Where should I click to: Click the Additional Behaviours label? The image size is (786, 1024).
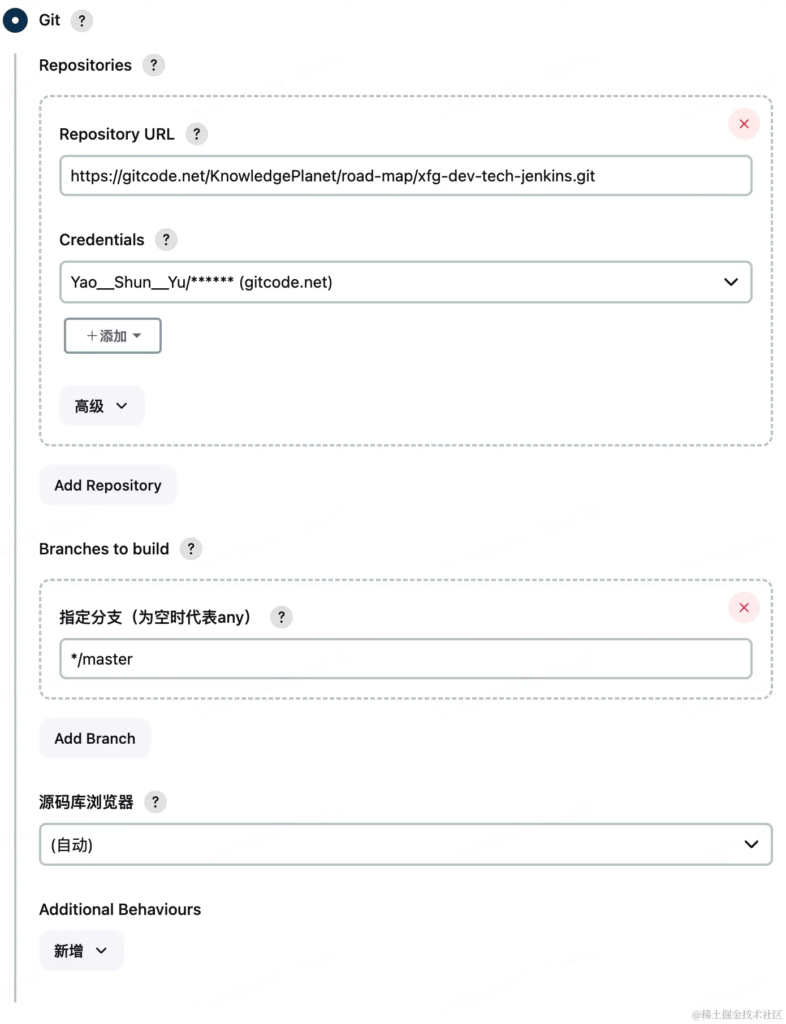[120, 909]
